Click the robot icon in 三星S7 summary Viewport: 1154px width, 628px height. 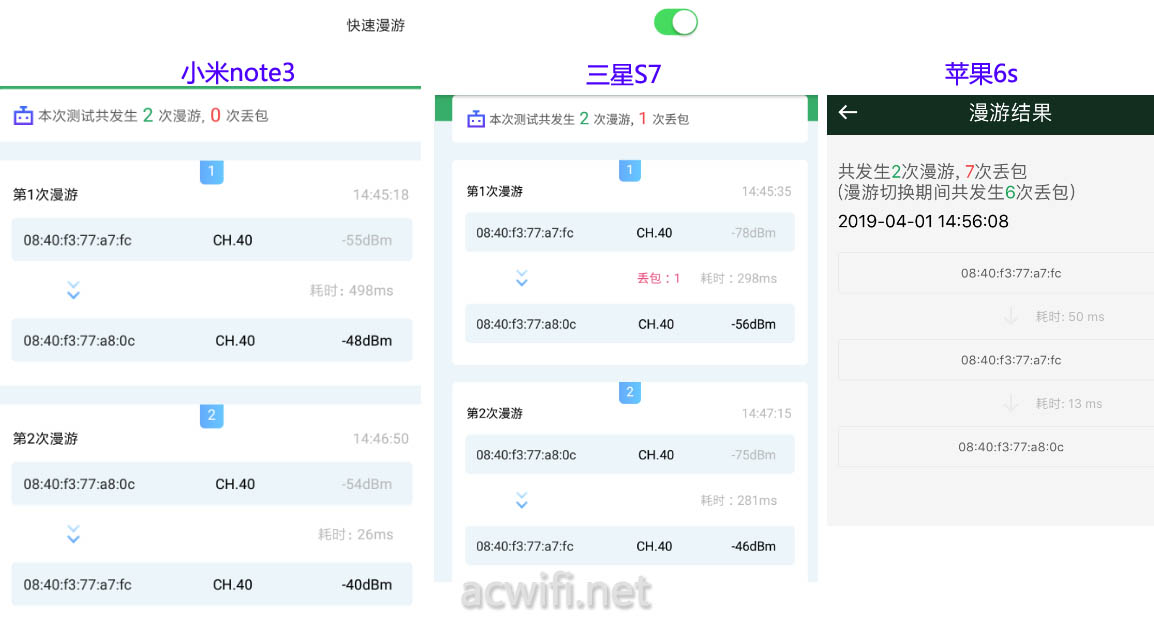(x=475, y=119)
